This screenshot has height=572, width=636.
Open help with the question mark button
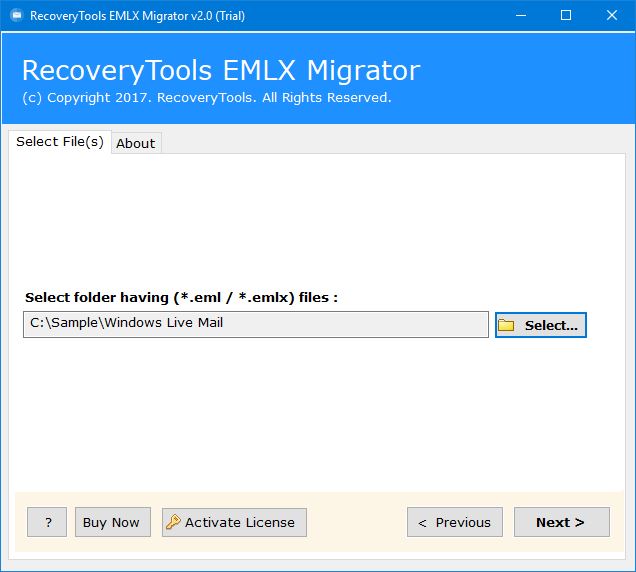tap(47, 522)
